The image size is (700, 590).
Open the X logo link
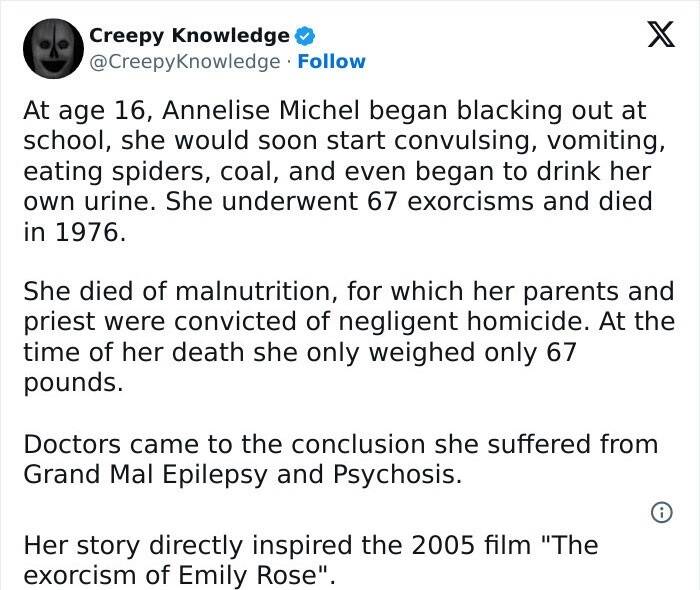661,34
